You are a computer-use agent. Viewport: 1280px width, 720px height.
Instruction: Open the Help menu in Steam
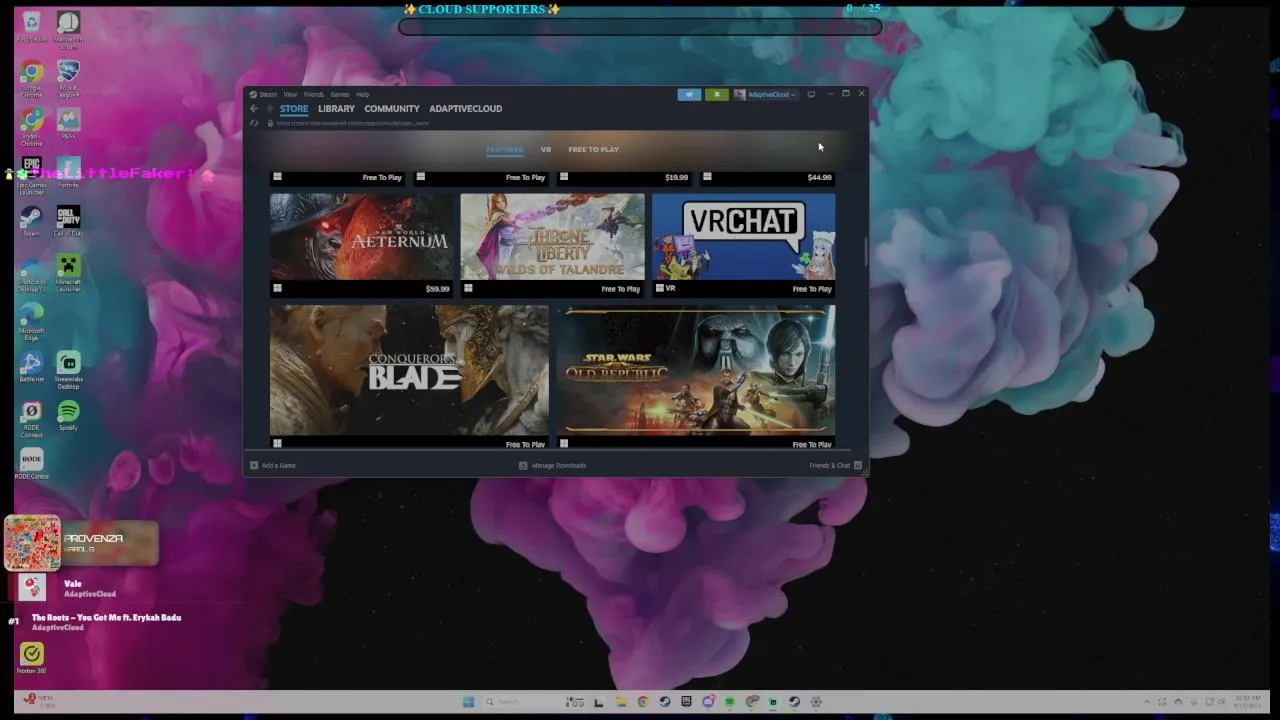point(363,94)
